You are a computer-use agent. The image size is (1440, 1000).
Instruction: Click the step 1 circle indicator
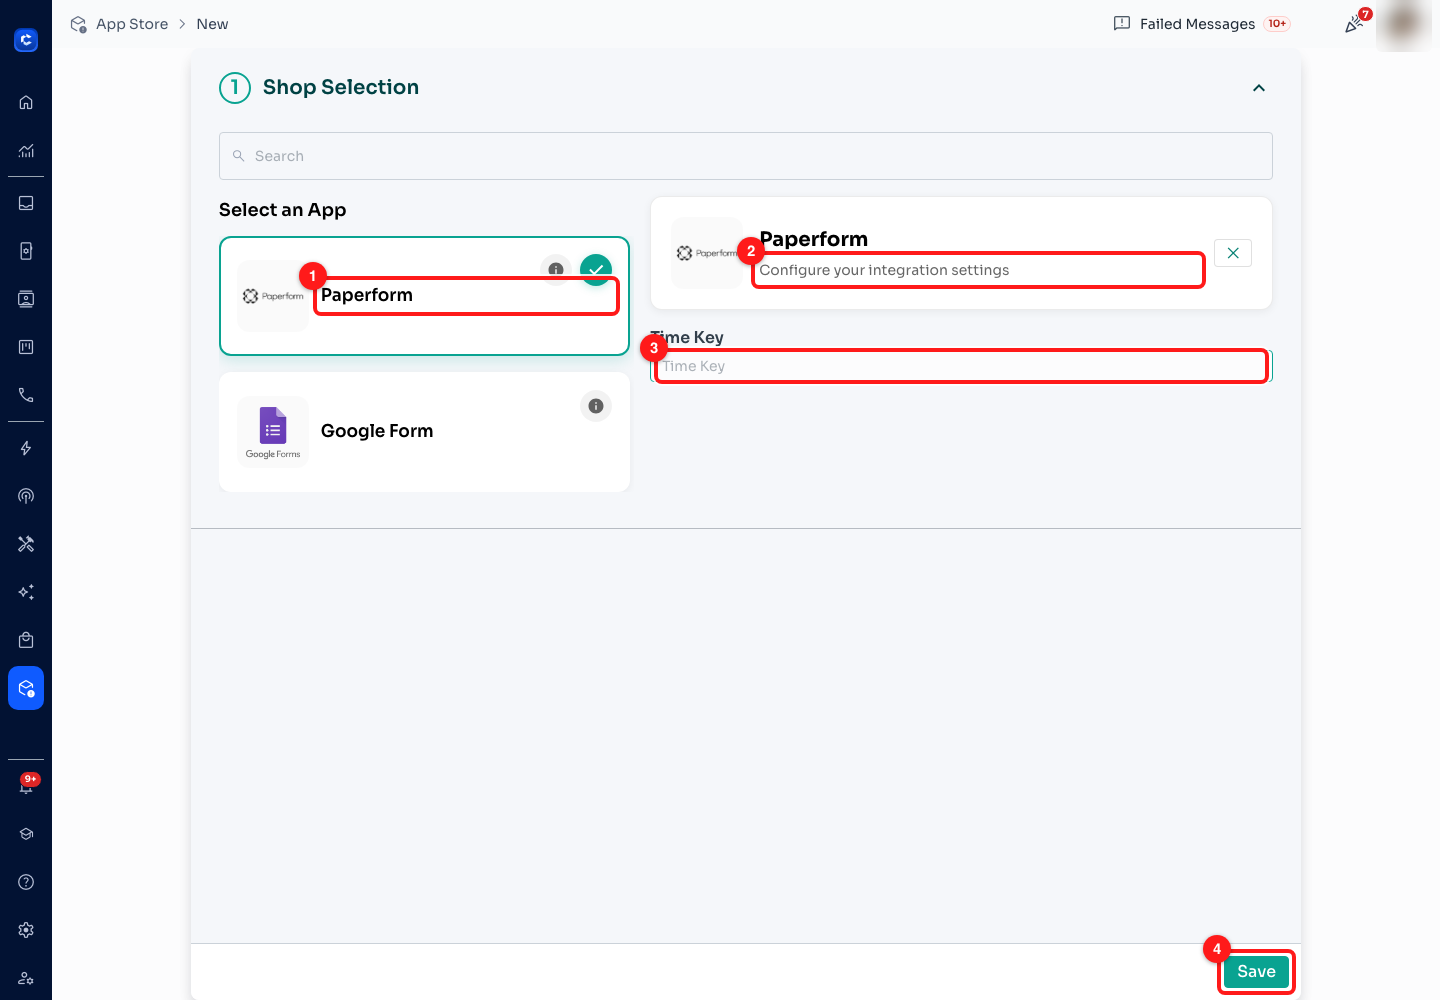[235, 88]
